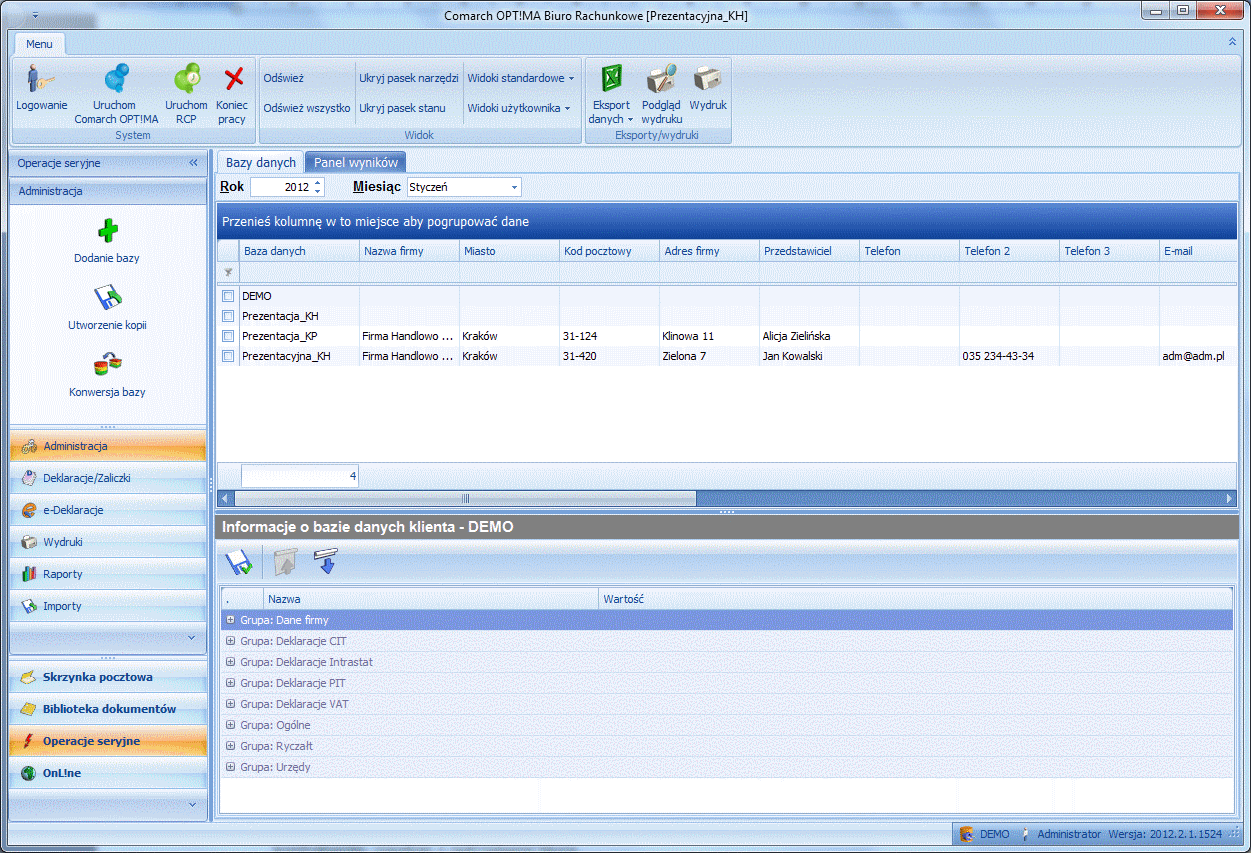Screen dimensions: 1251x853
Task: Click the horizontal scrollbar of database grid
Action: (x=464, y=498)
